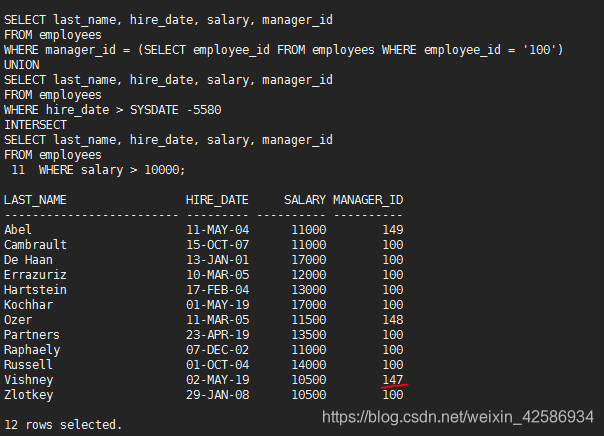Click the UNION keyword in the query
Image resolution: width=604 pixels, height=436 pixels.
click(x=22, y=65)
